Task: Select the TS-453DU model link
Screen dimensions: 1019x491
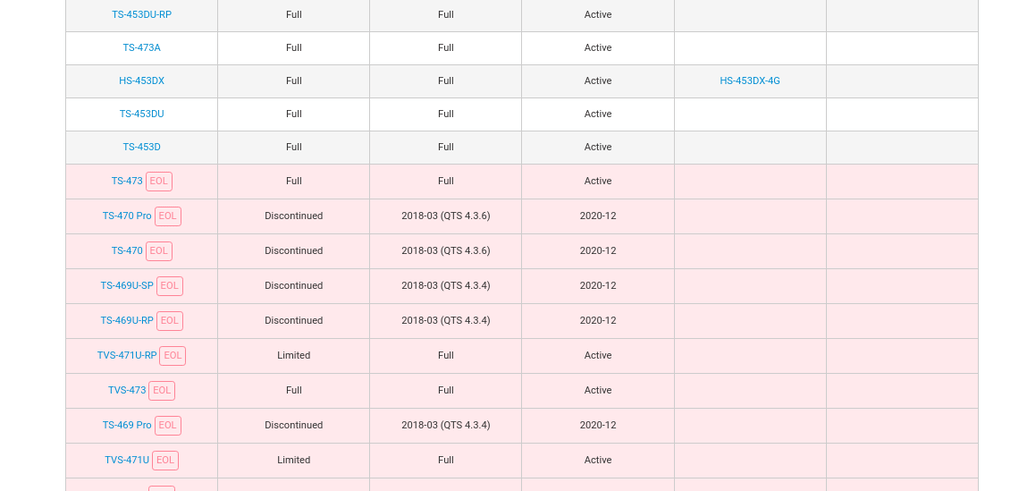Action: pyautogui.click(x=141, y=114)
